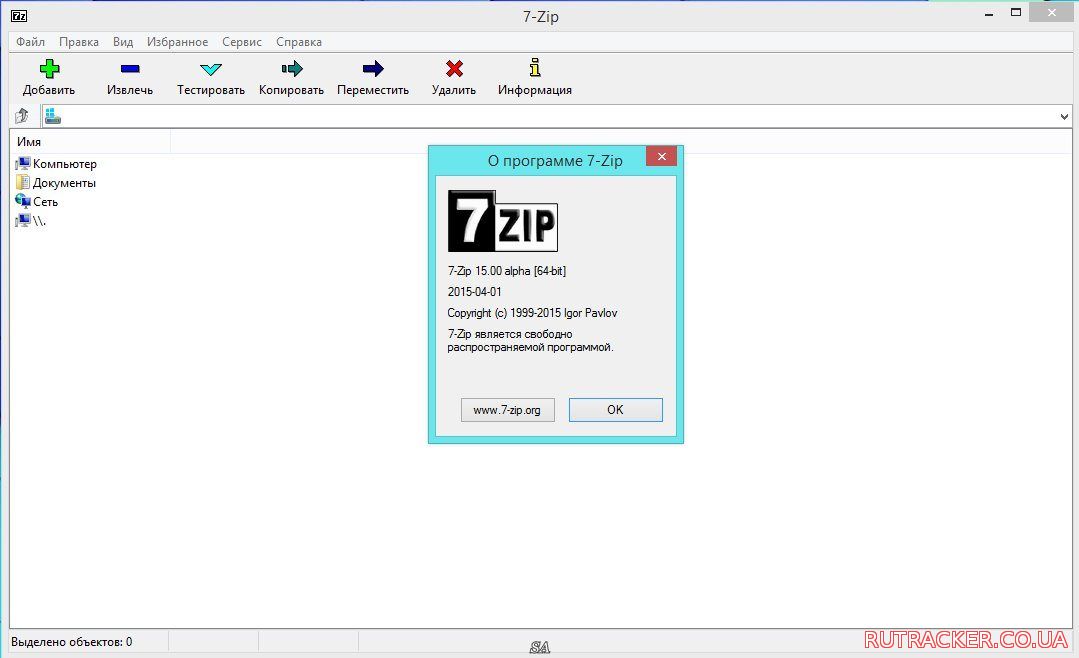
Task: Maximize the 7-Zip window
Action: [1016, 12]
